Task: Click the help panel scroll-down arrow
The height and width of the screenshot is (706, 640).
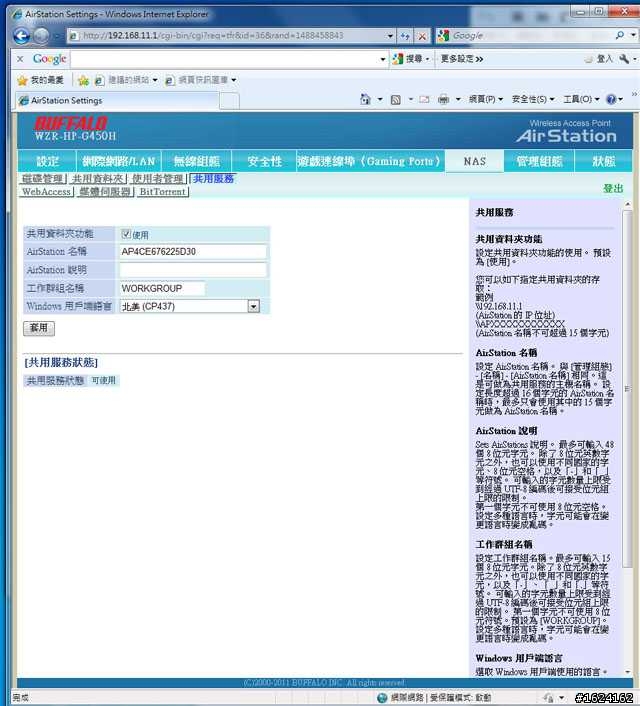Action: pyautogui.click(x=627, y=672)
